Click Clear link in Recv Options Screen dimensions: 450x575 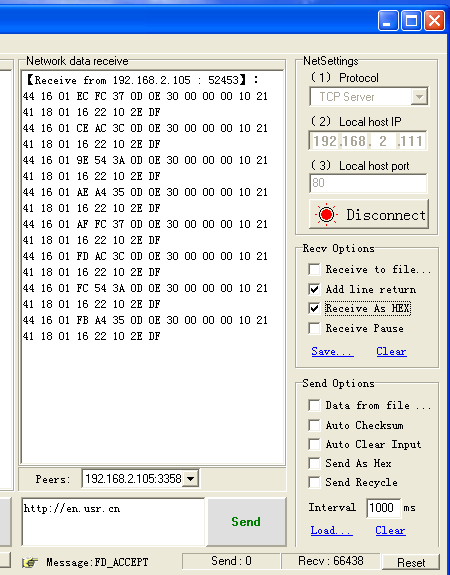391,351
